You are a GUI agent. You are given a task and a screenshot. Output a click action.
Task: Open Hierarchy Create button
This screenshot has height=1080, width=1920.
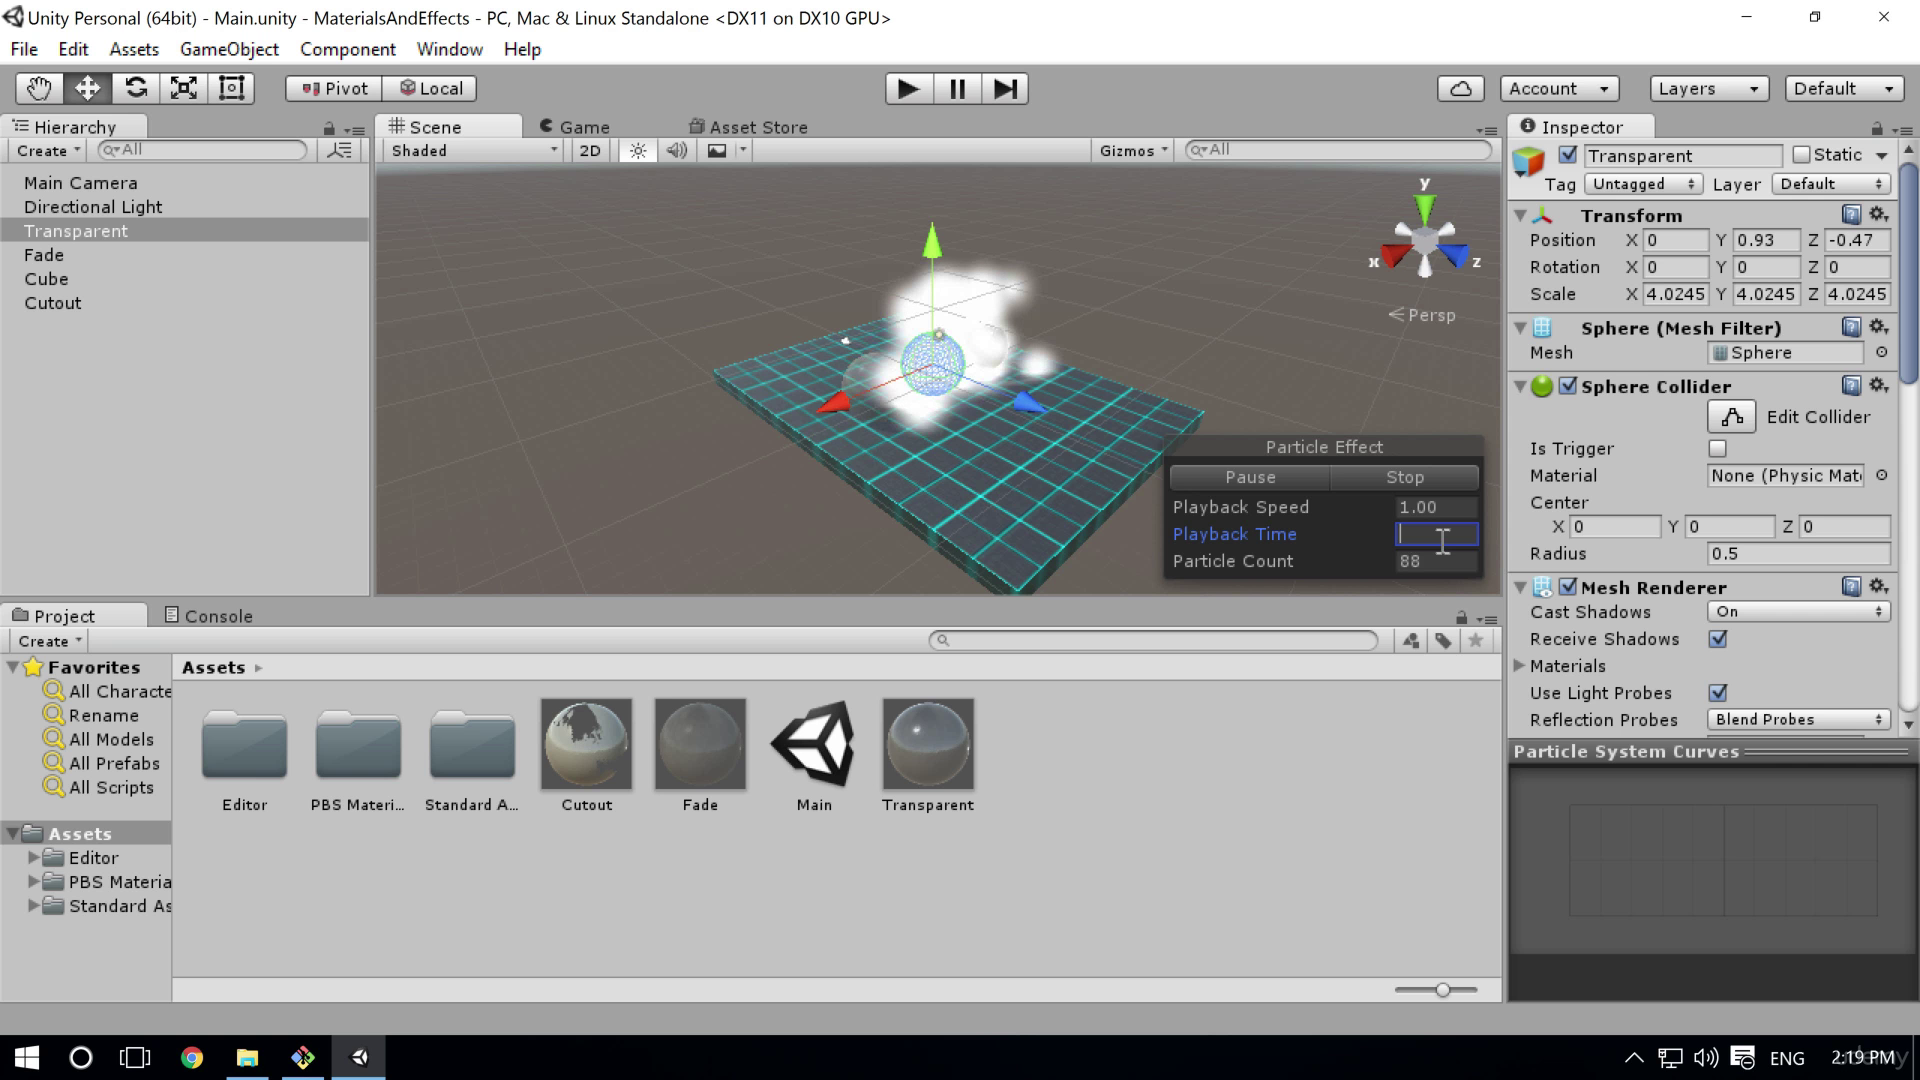click(x=48, y=150)
